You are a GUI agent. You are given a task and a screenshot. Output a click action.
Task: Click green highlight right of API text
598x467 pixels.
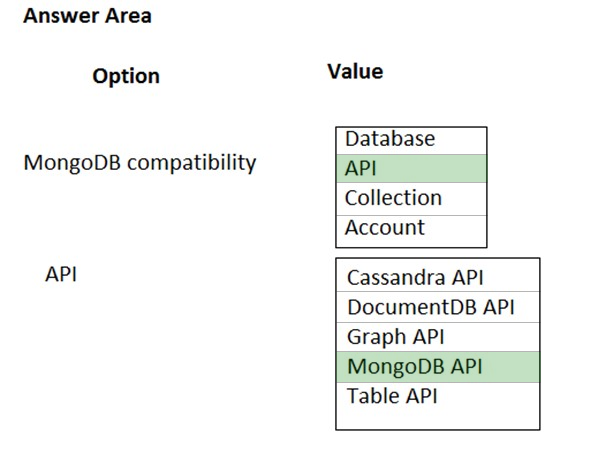click(x=431, y=169)
